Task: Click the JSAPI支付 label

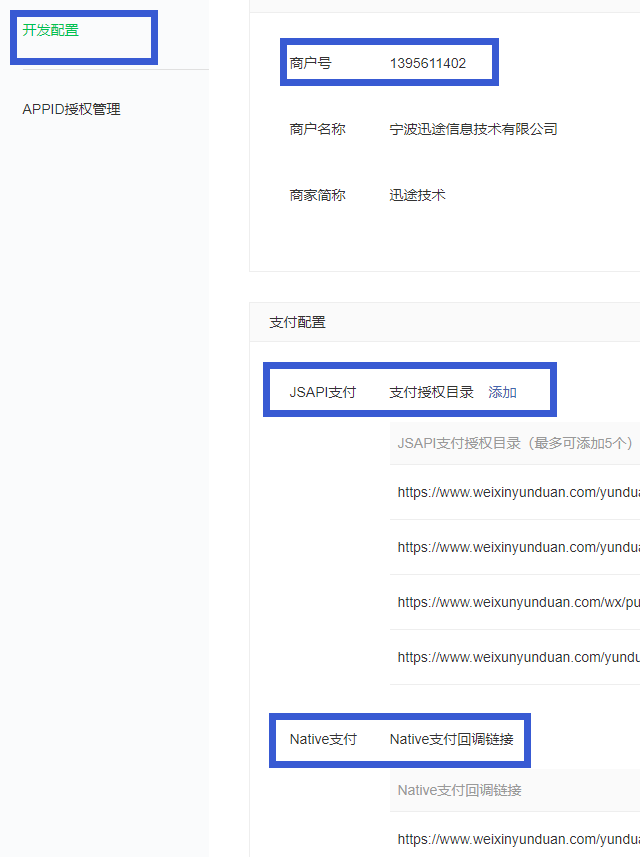Action: (x=322, y=392)
